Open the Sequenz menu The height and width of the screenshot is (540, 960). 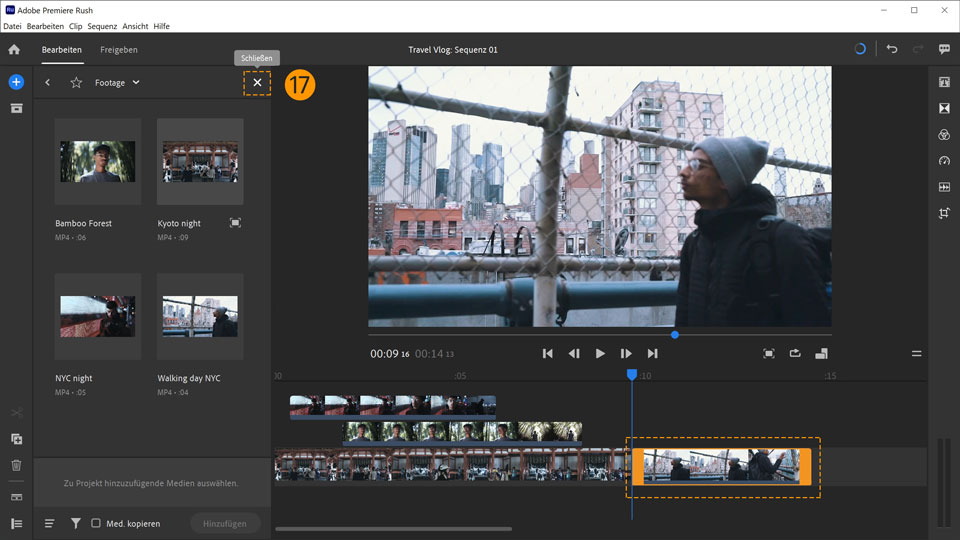pos(102,26)
